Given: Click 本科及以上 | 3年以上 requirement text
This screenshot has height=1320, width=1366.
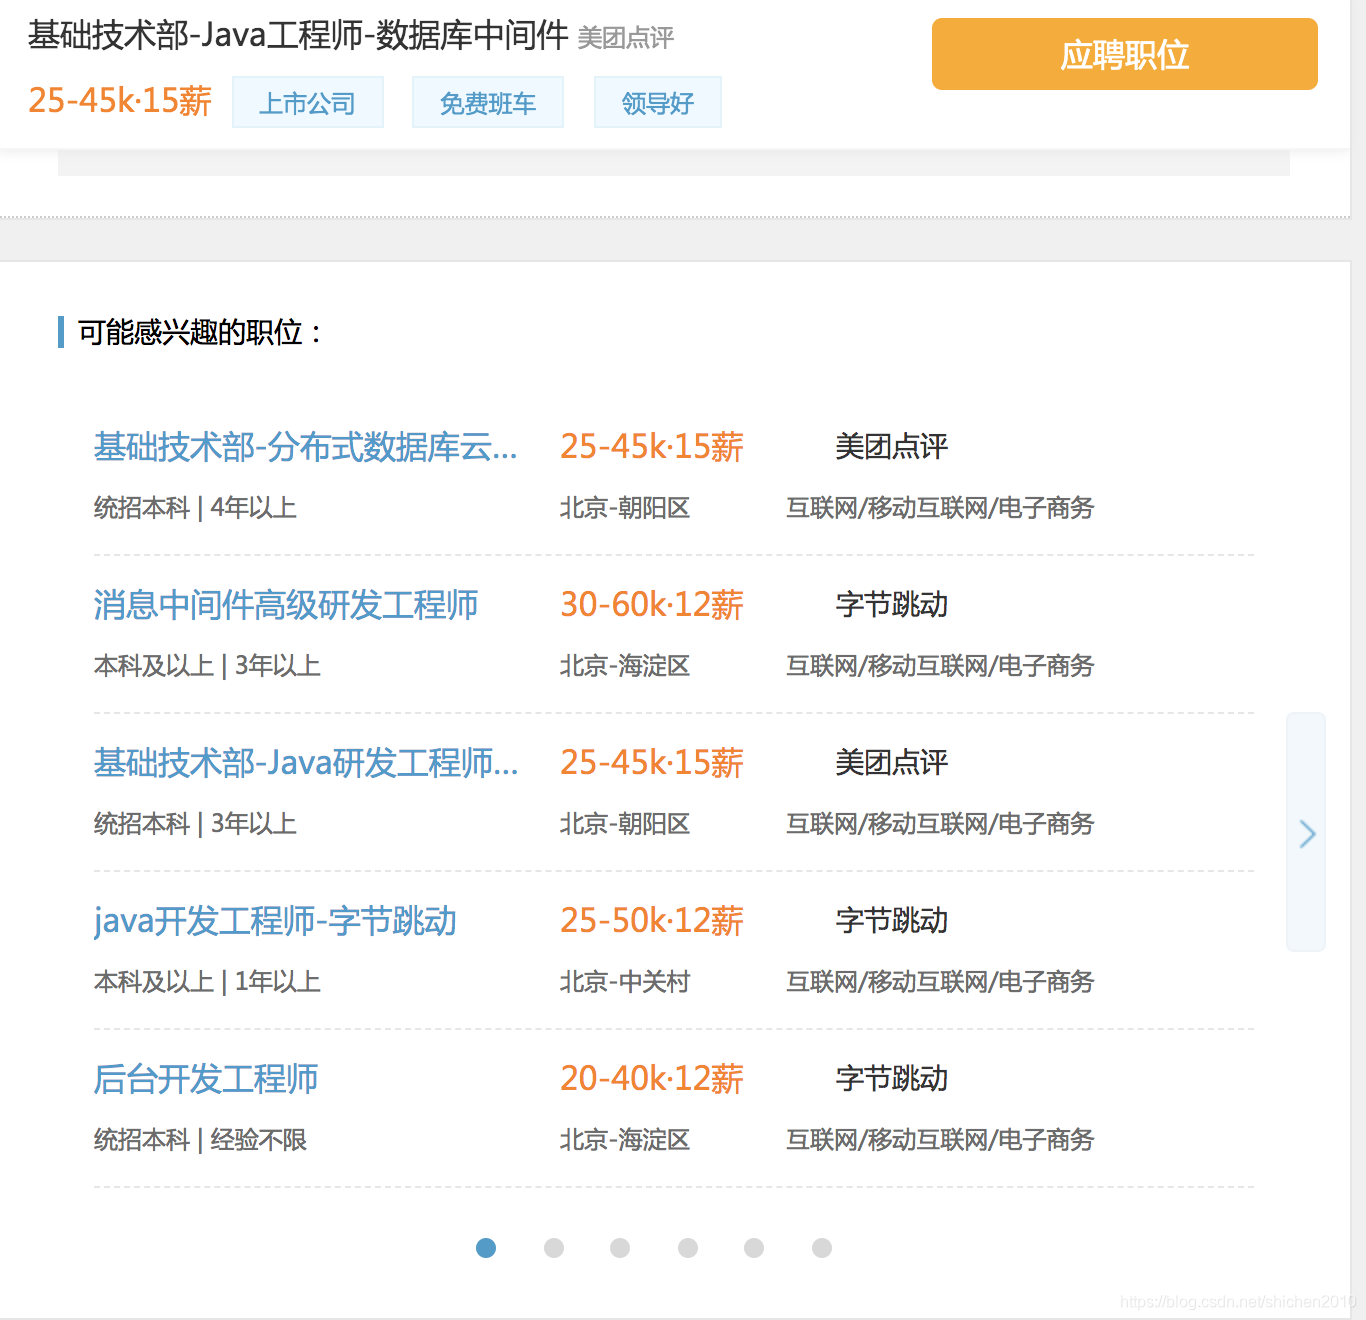Looking at the screenshot, I should (x=207, y=666).
